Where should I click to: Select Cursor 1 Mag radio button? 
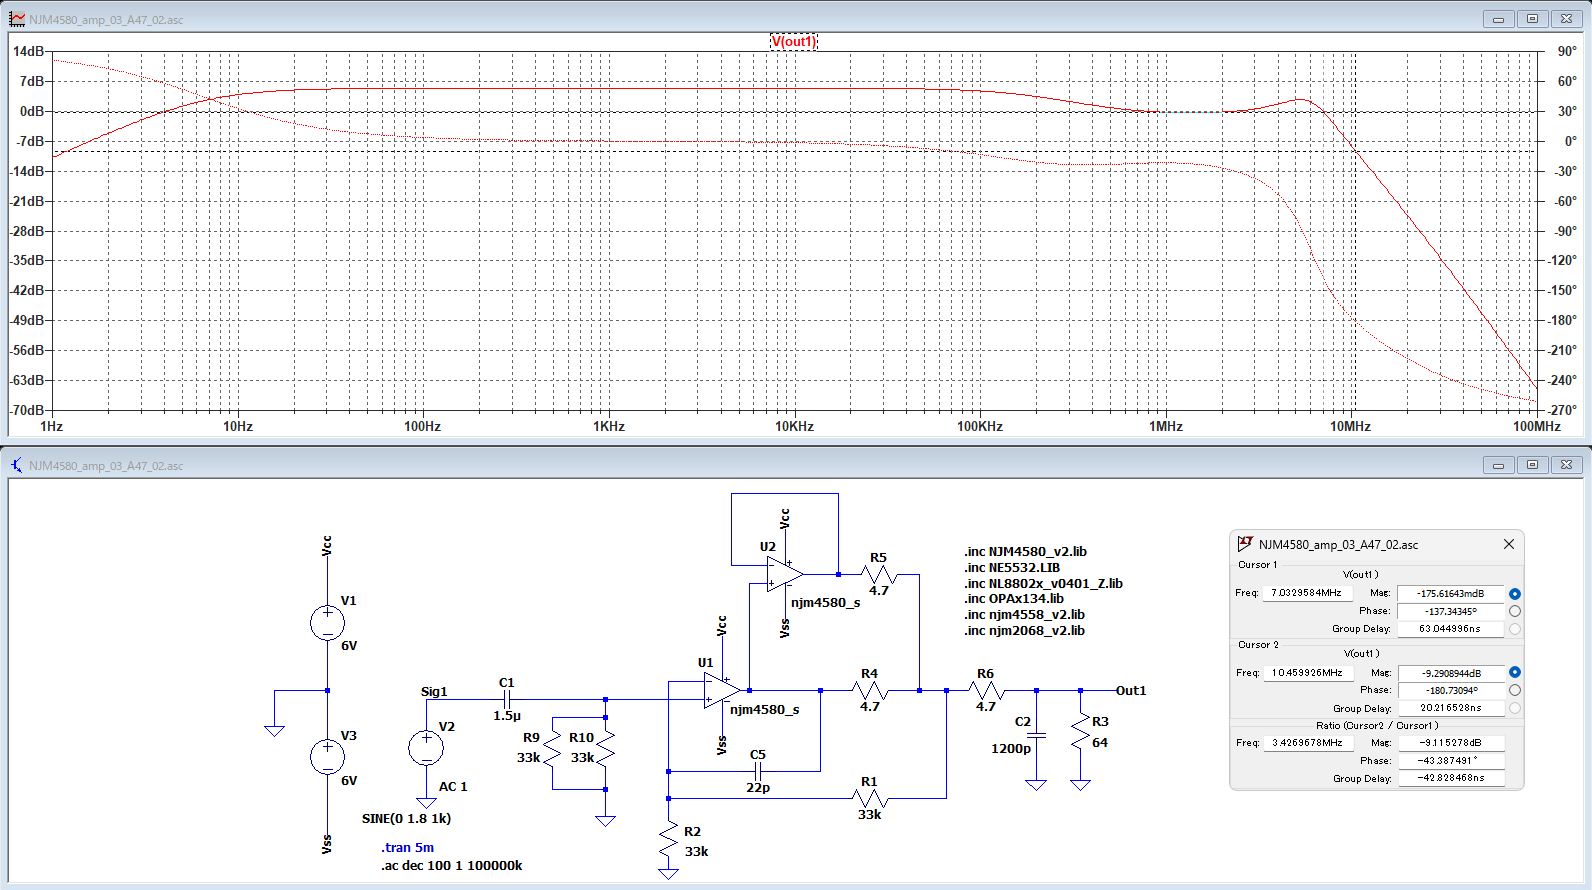pyautogui.click(x=1515, y=594)
